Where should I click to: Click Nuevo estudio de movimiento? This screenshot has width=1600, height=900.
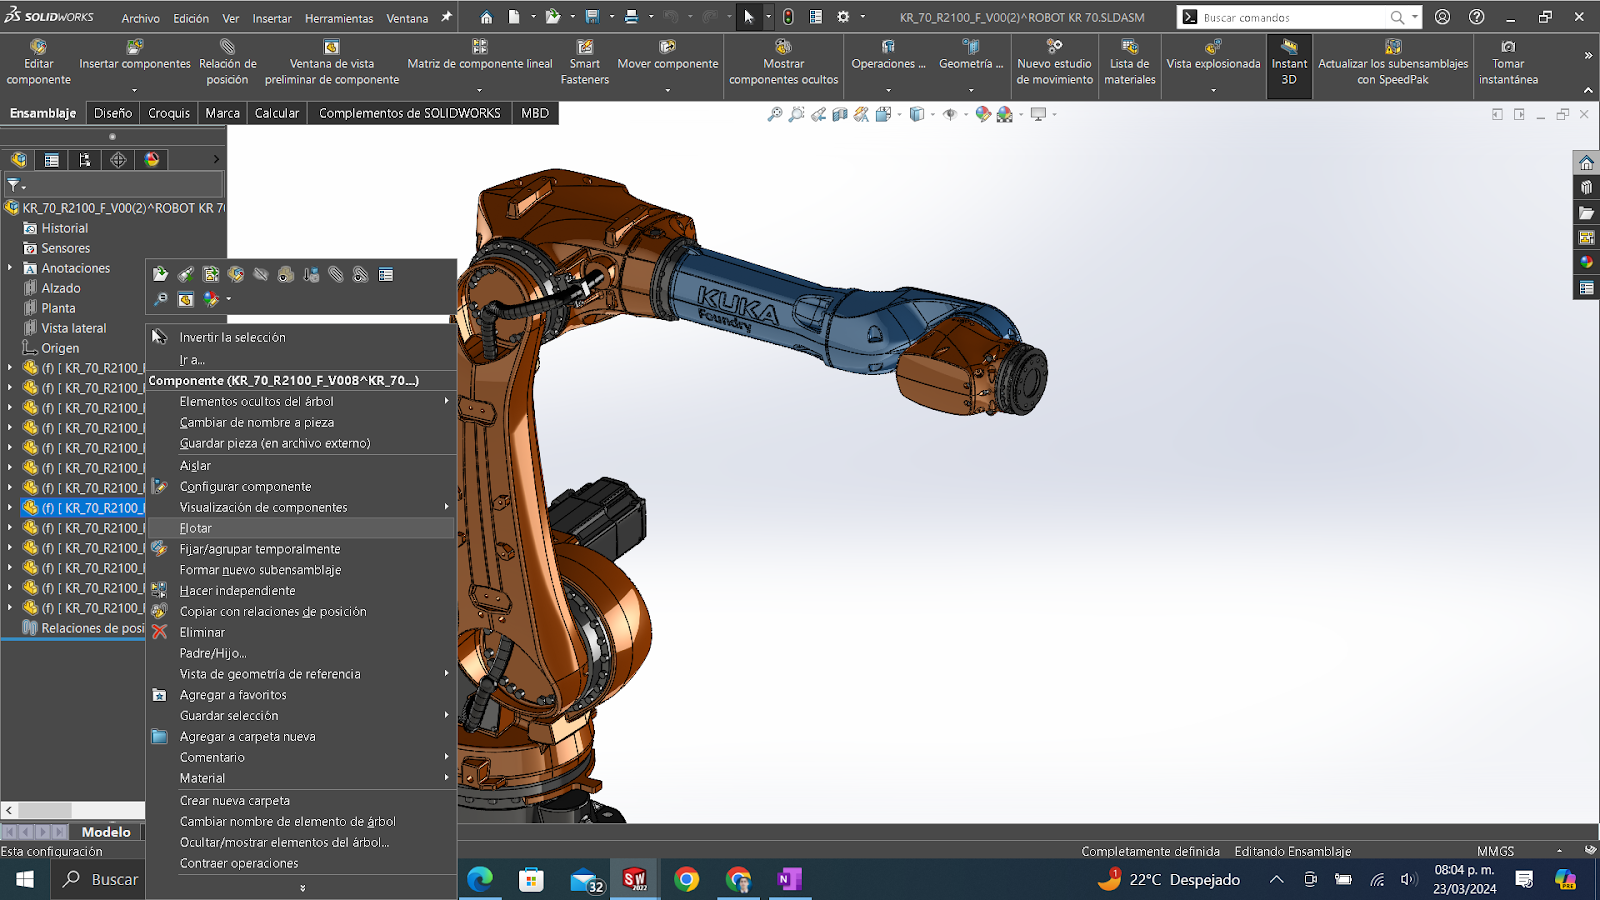tap(1054, 63)
